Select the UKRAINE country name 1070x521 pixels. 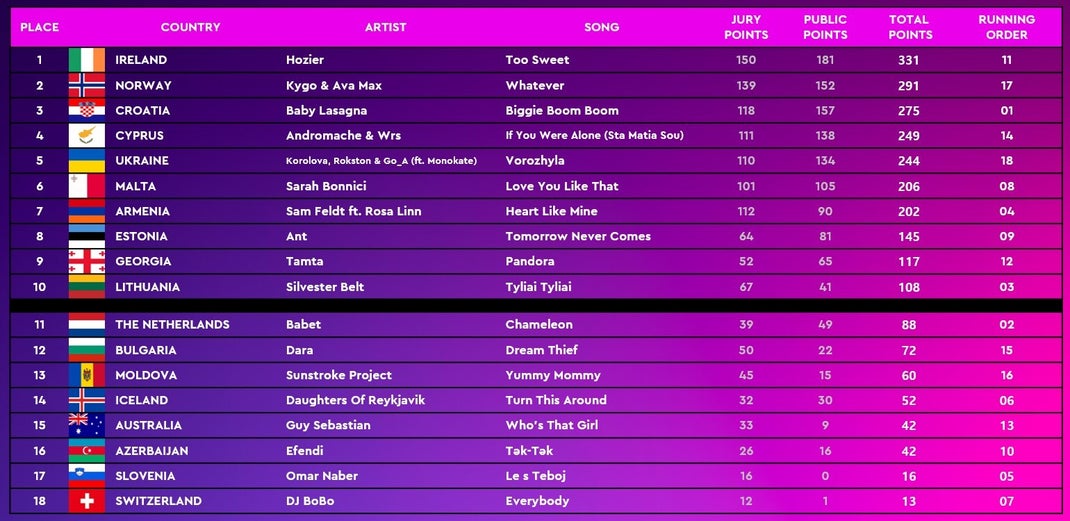[142, 161]
